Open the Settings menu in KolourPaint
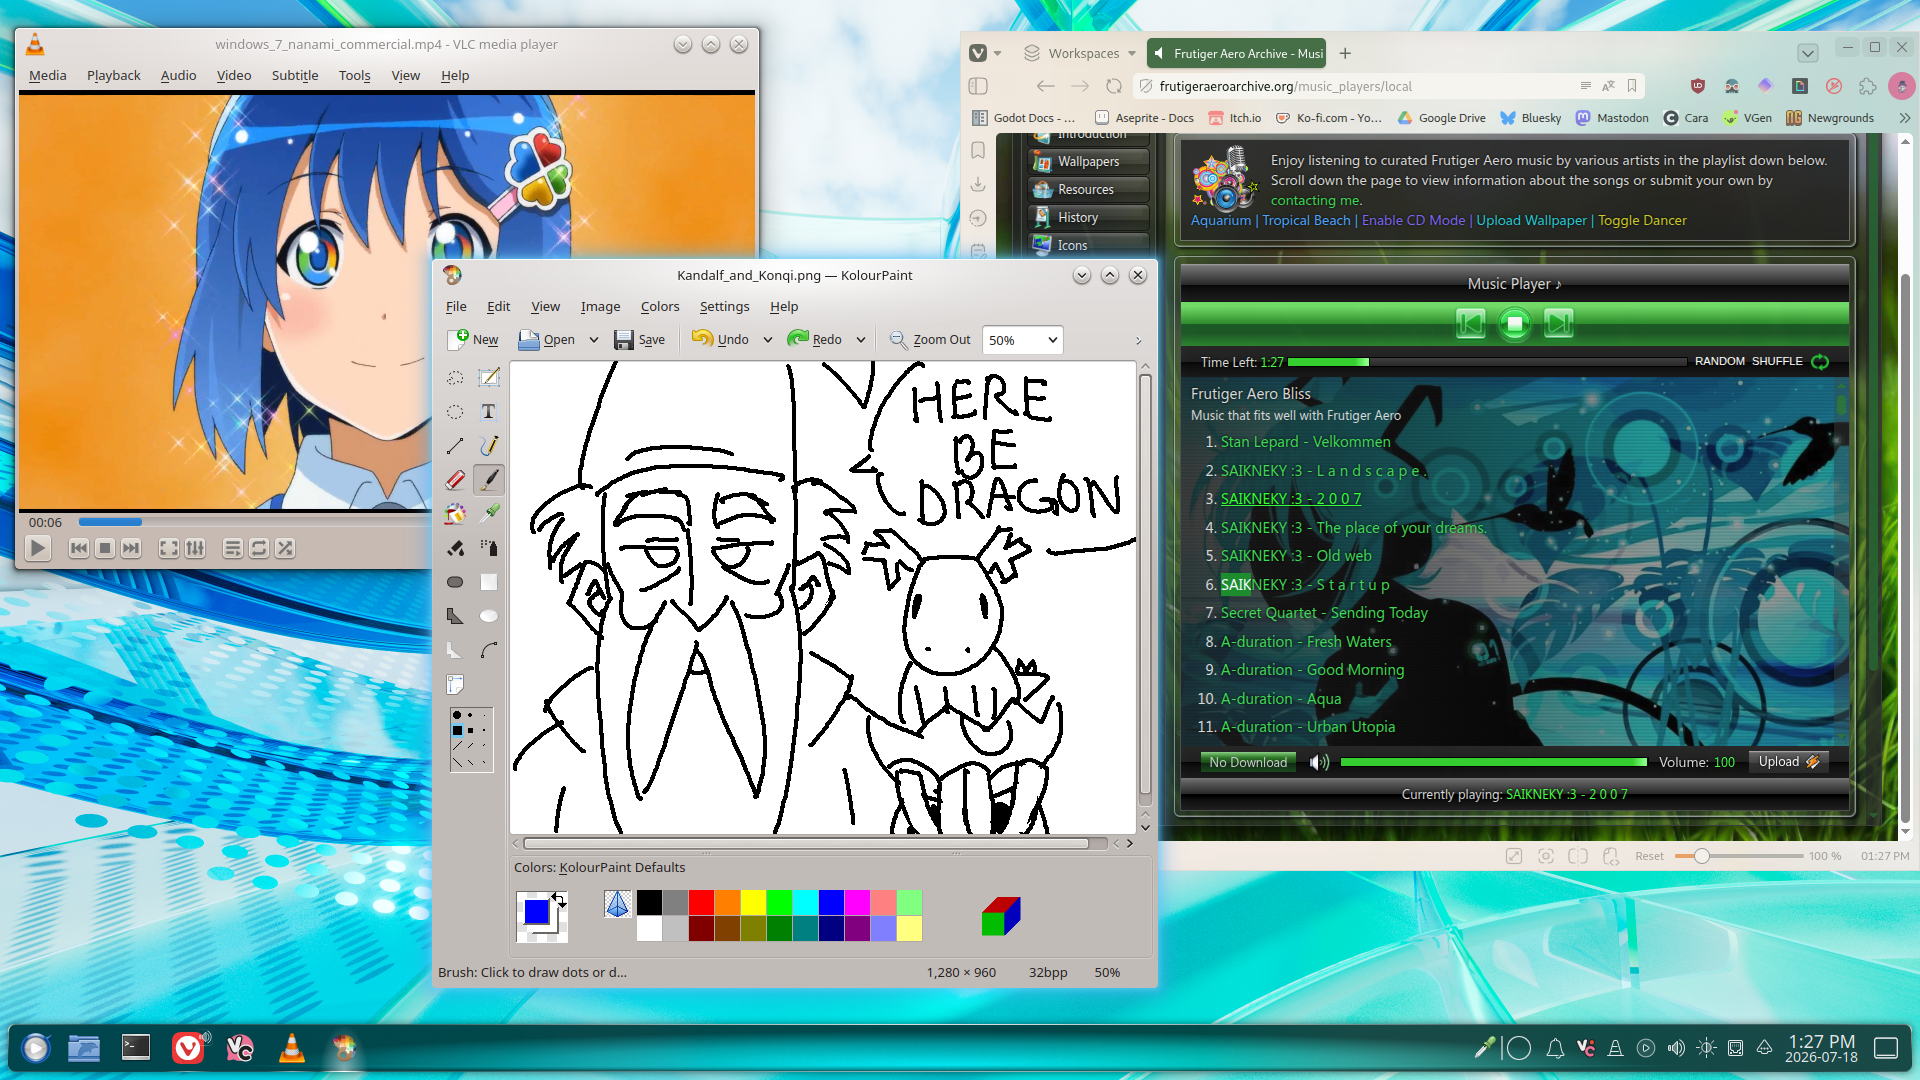The width and height of the screenshot is (1920, 1080). click(x=724, y=307)
